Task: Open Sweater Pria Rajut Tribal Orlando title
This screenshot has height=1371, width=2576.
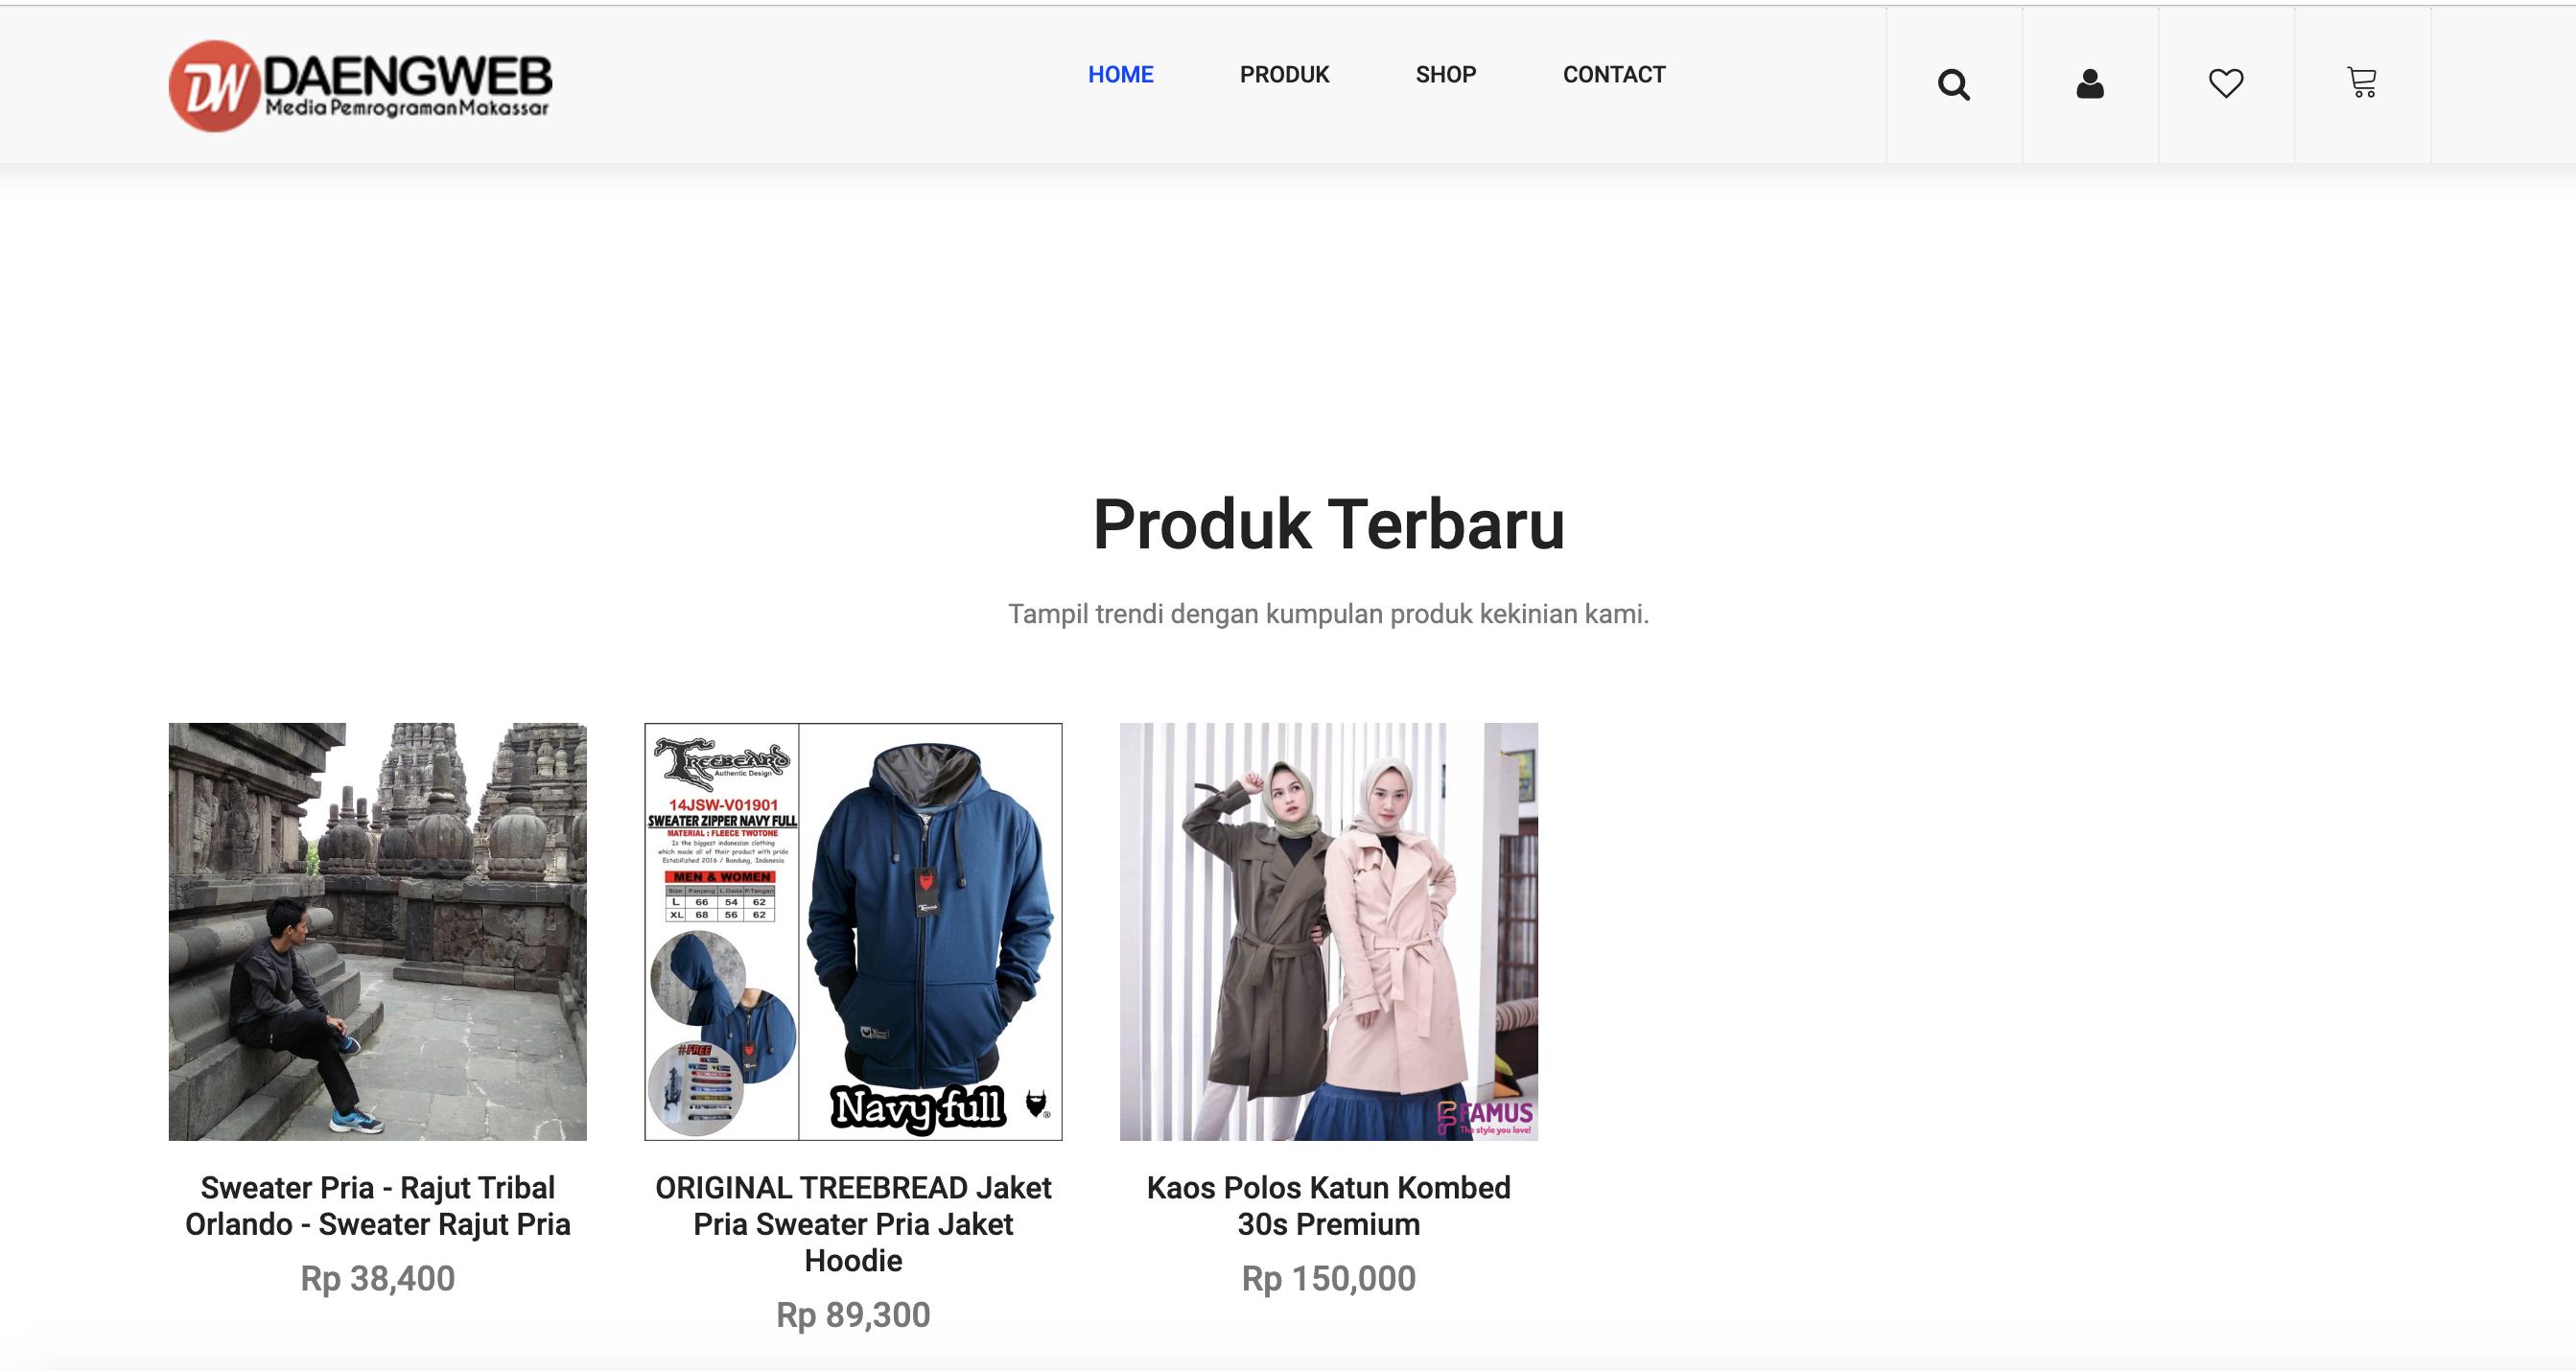Action: pyautogui.click(x=377, y=1206)
